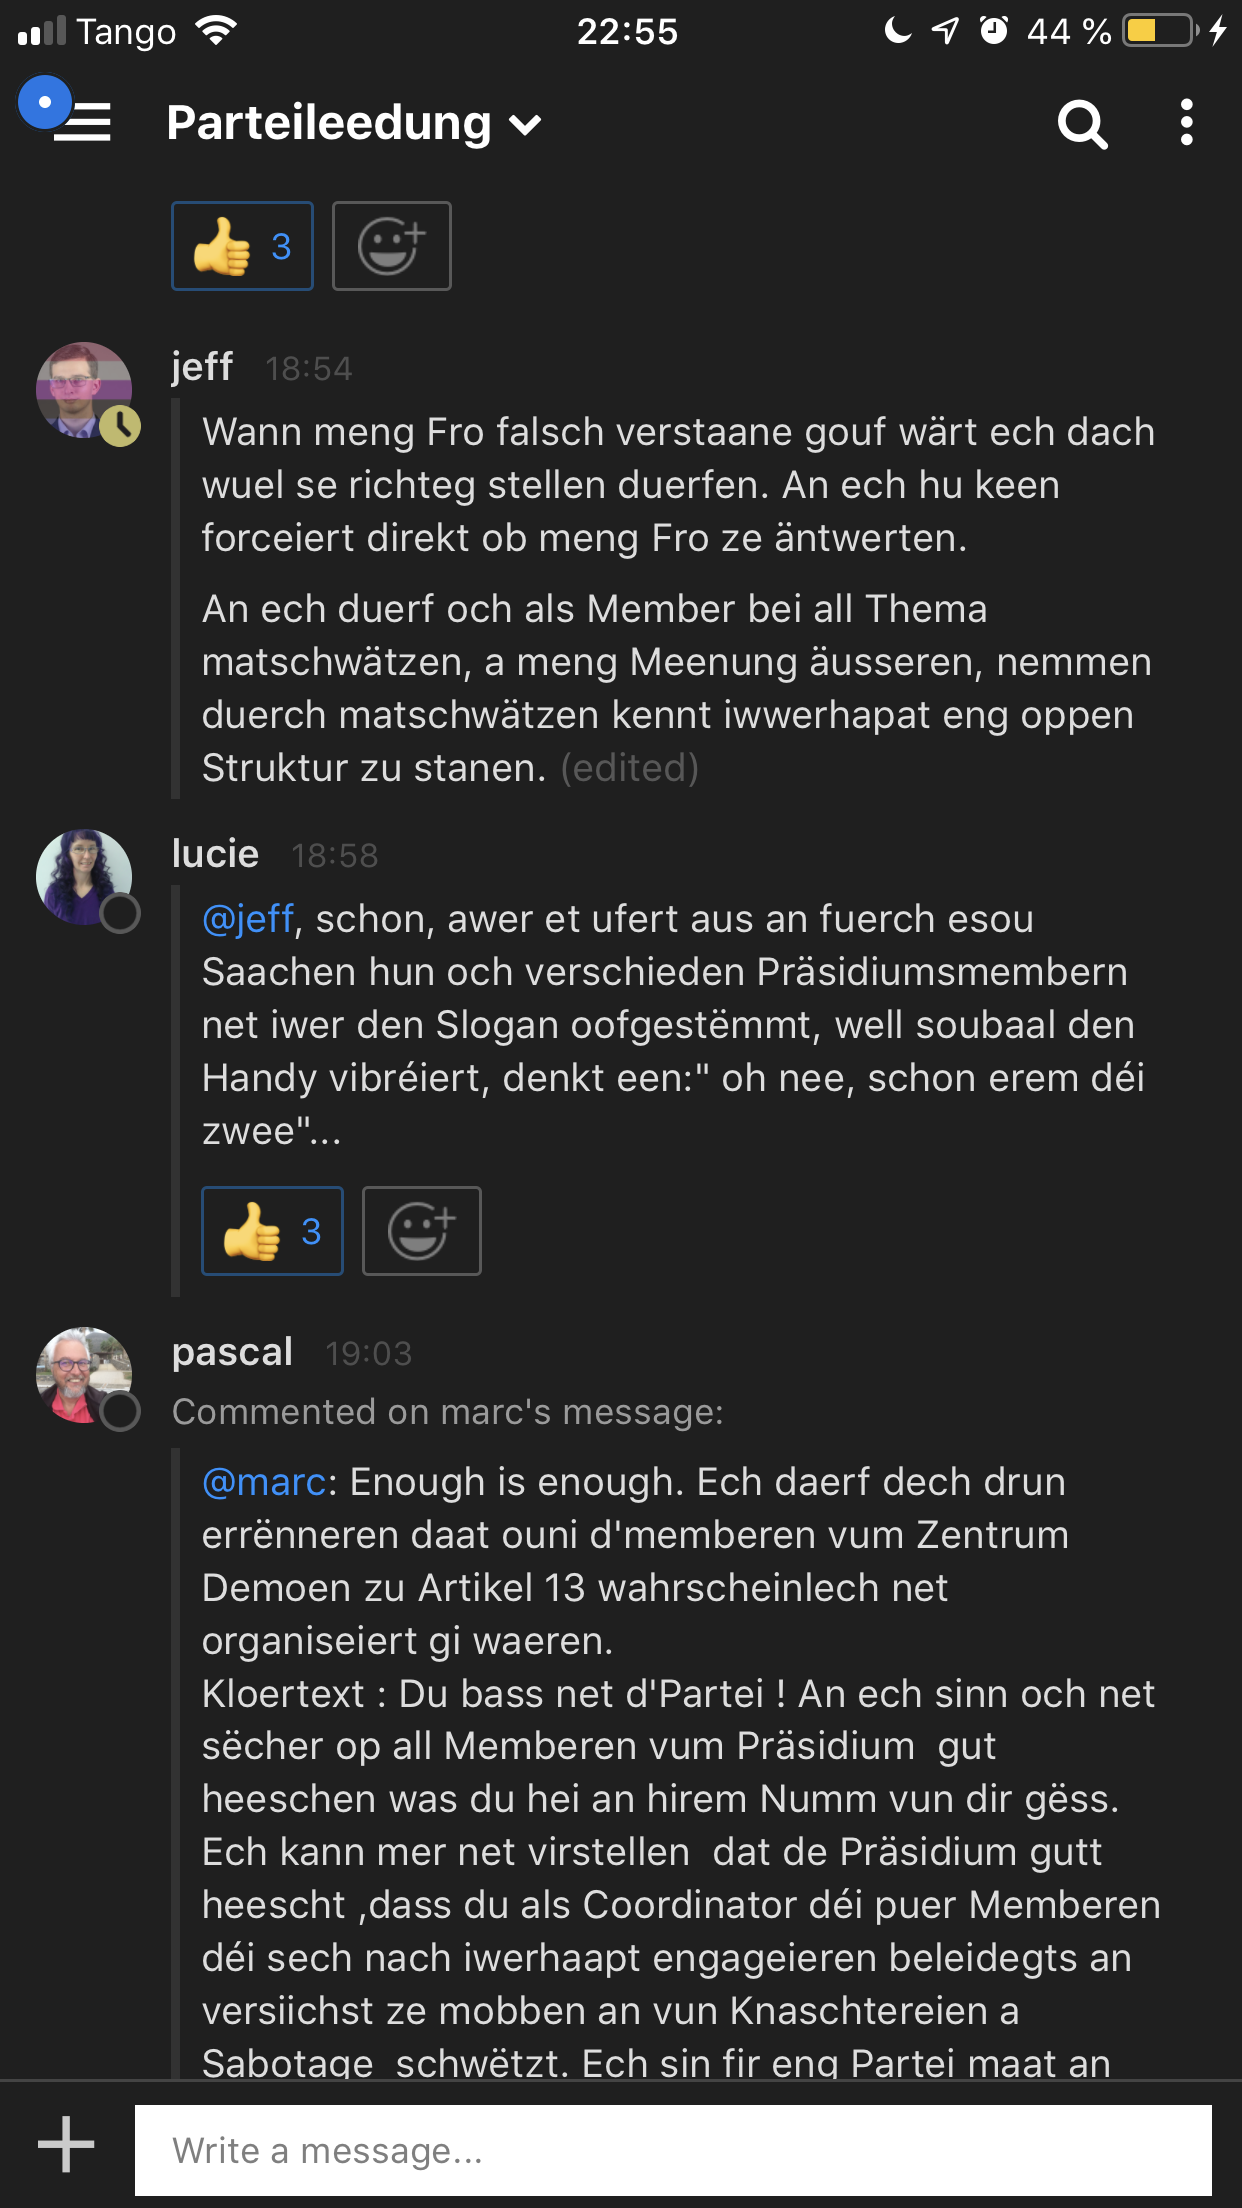Open lucie's avatar
The image size is (1242, 2208).
tap(84, 877)
